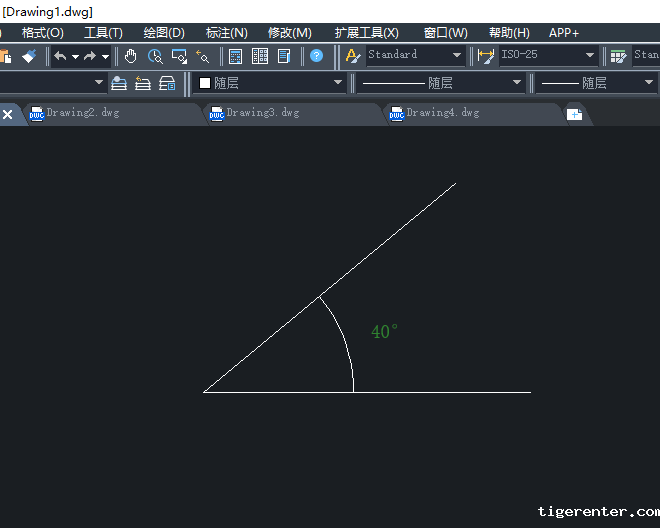Click the Undo arrow
The image size is (660, 528).
(60, 56)
